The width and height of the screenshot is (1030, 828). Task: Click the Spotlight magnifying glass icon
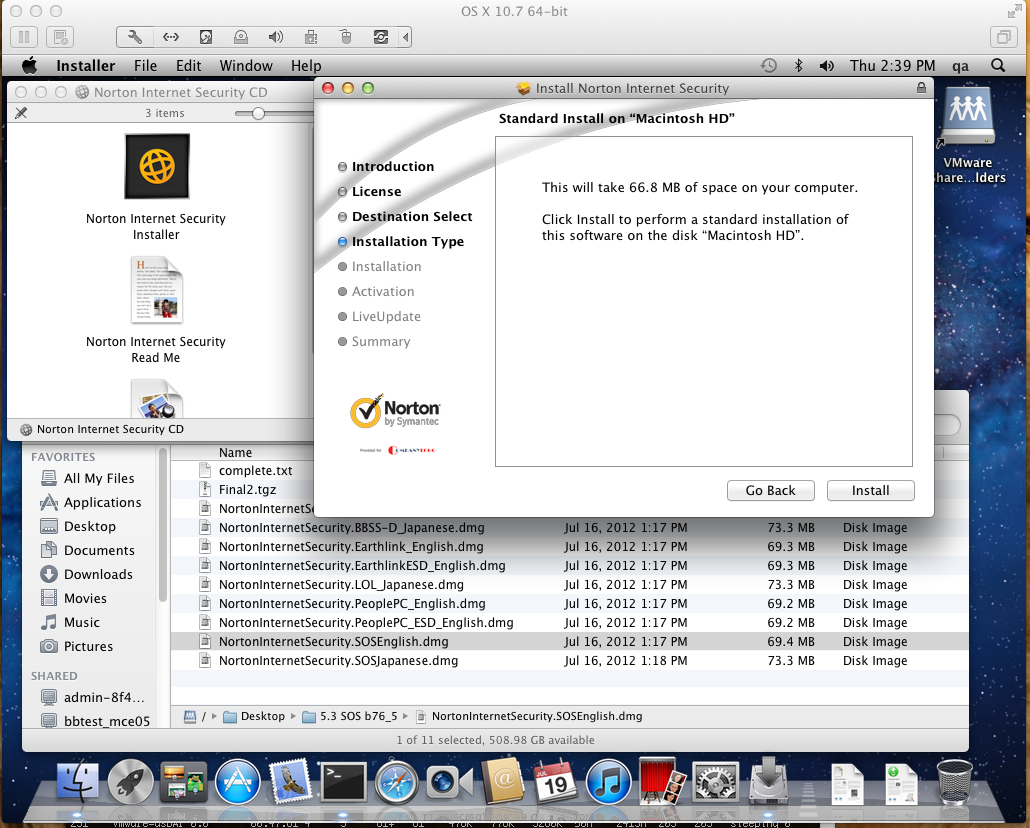(x=997, y=66)
